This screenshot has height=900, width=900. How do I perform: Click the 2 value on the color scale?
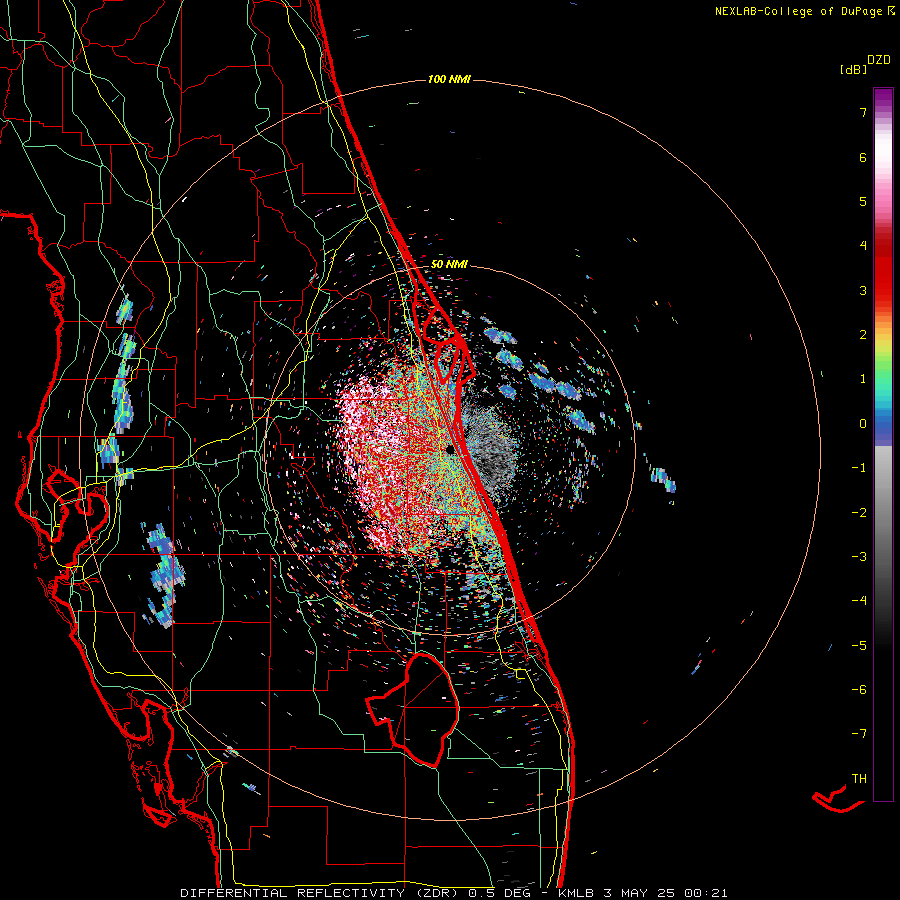(863, 335)
